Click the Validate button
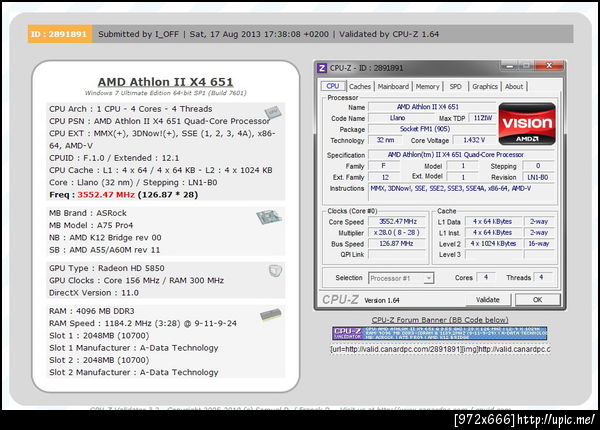The height and width of the screenshot is (430, 600). click(488, 300)
